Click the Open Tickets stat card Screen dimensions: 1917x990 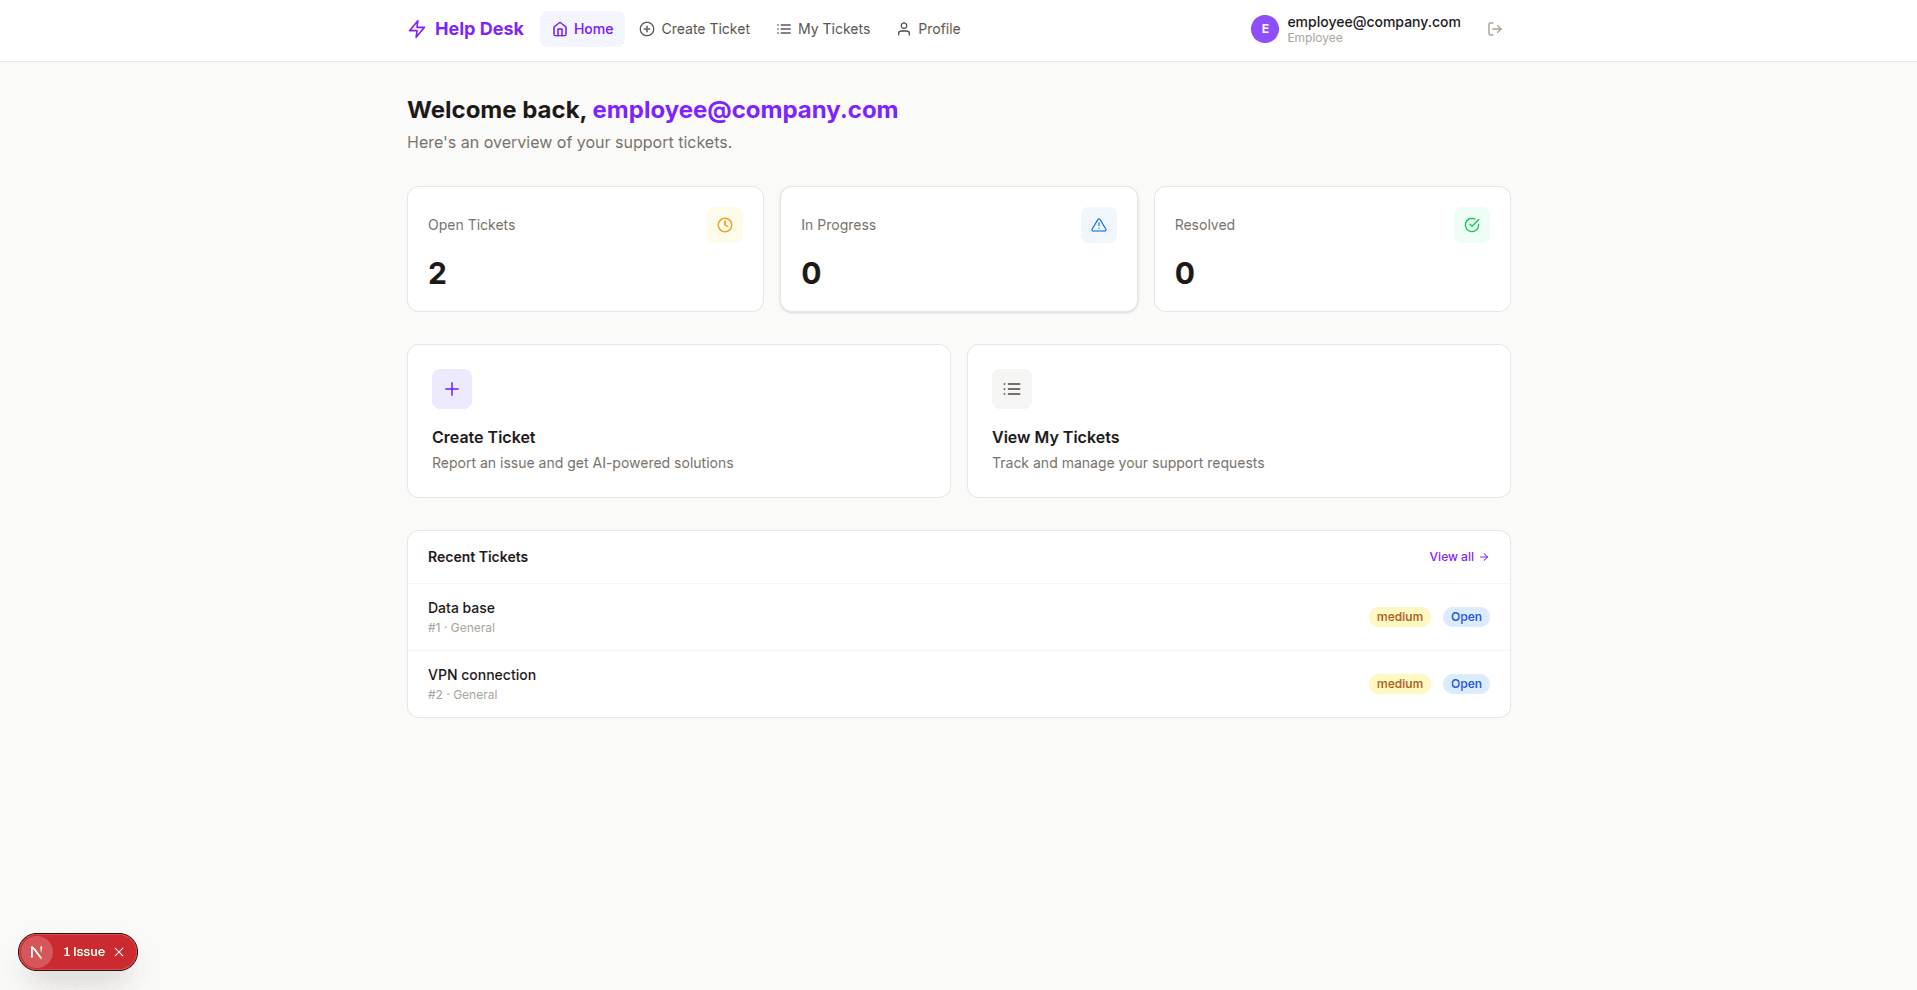coord(585,249)
